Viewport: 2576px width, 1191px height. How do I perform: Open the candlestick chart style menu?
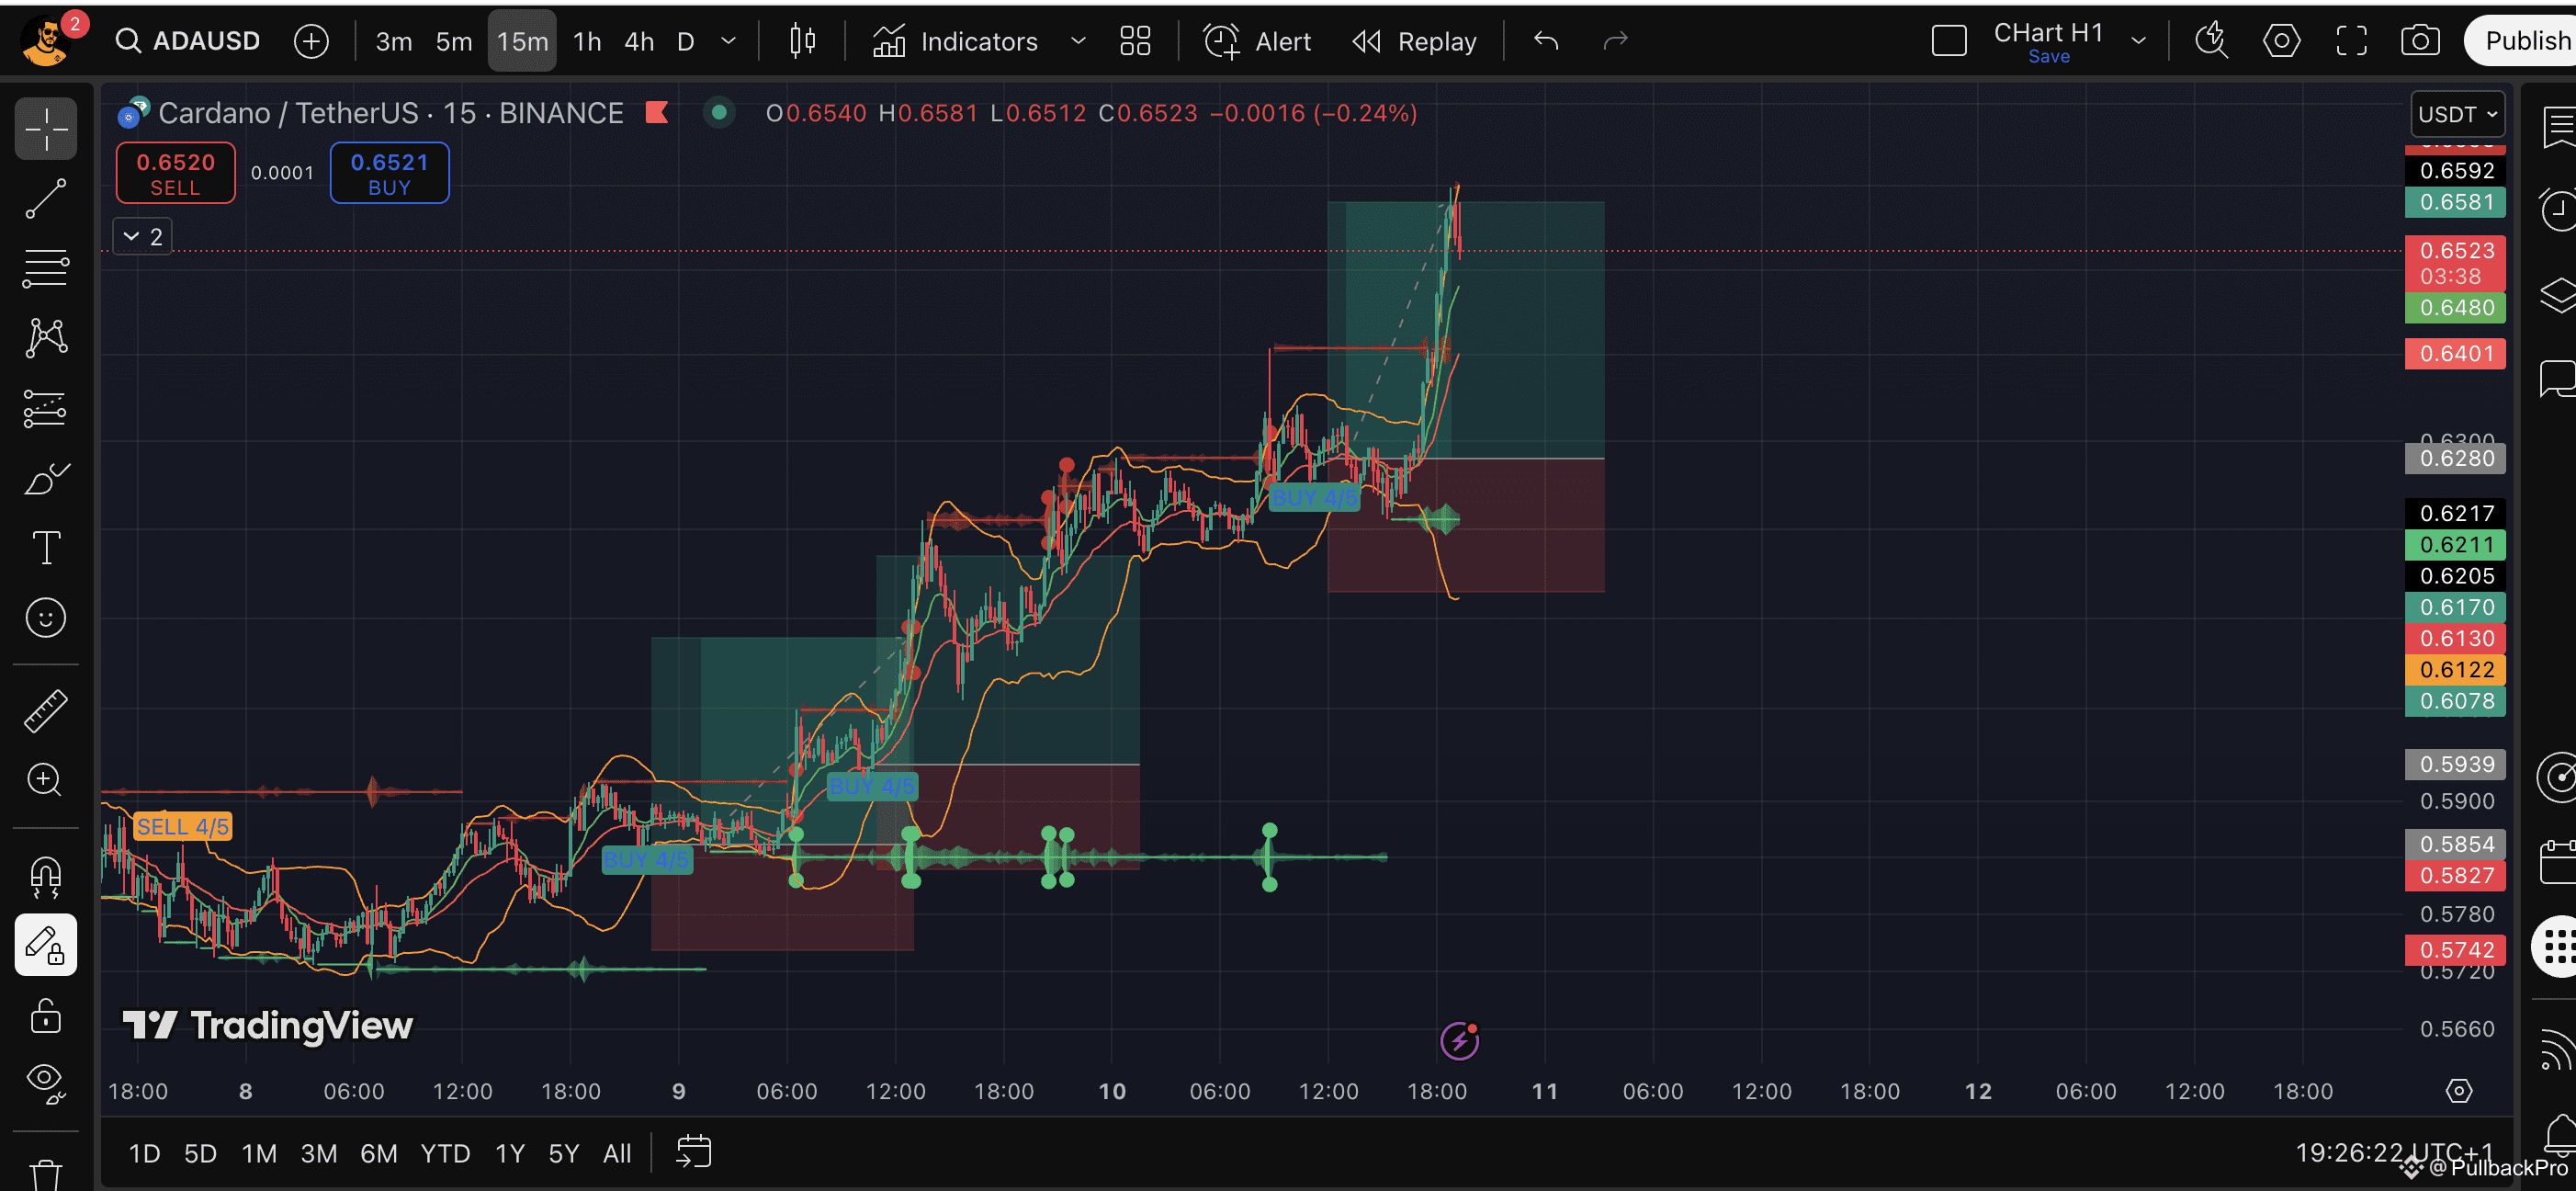tap(802, 41)
